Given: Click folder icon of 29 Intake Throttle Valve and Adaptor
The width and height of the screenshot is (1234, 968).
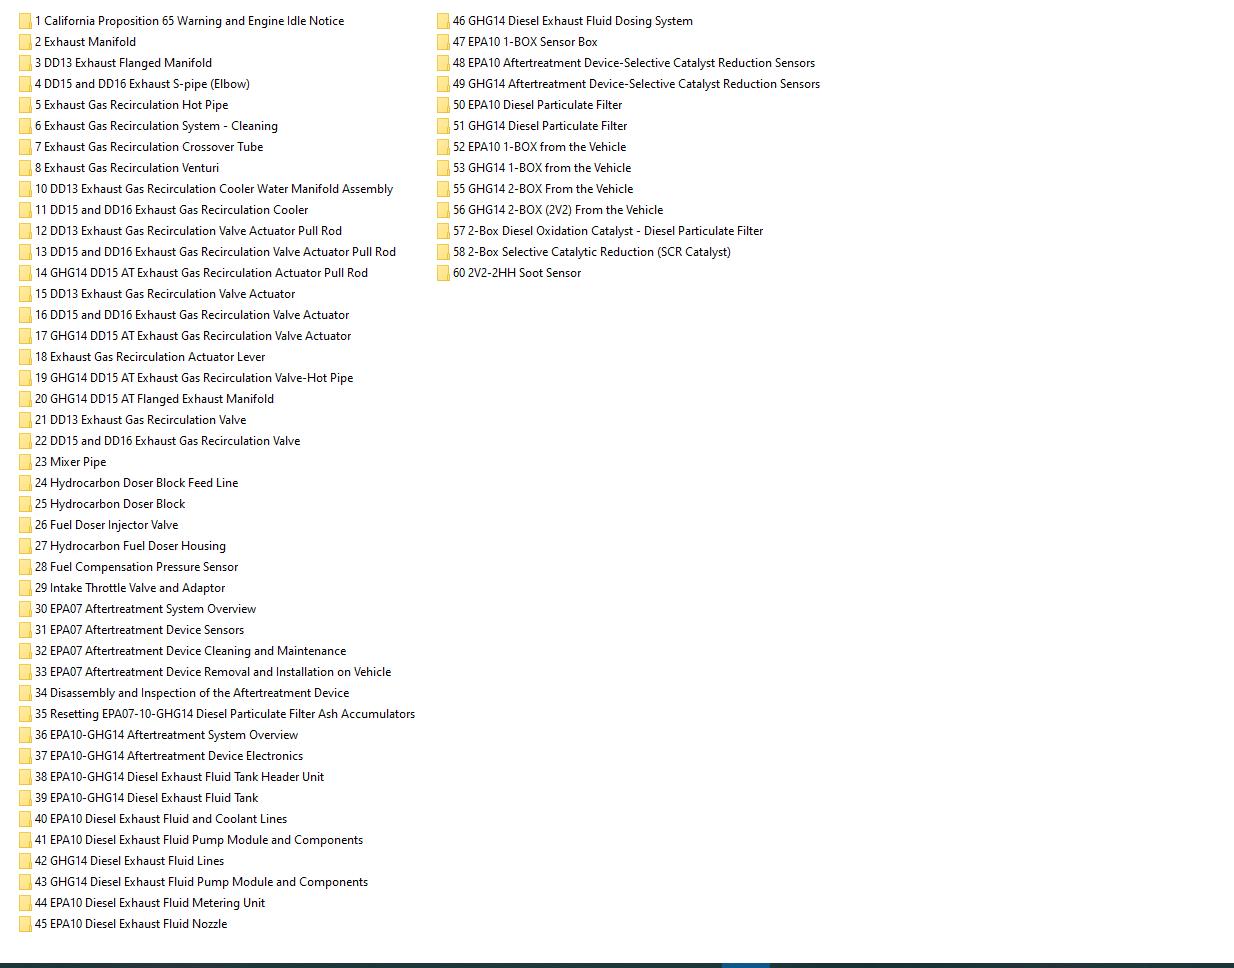Looking at the screenshot, I should pos(25,588).
